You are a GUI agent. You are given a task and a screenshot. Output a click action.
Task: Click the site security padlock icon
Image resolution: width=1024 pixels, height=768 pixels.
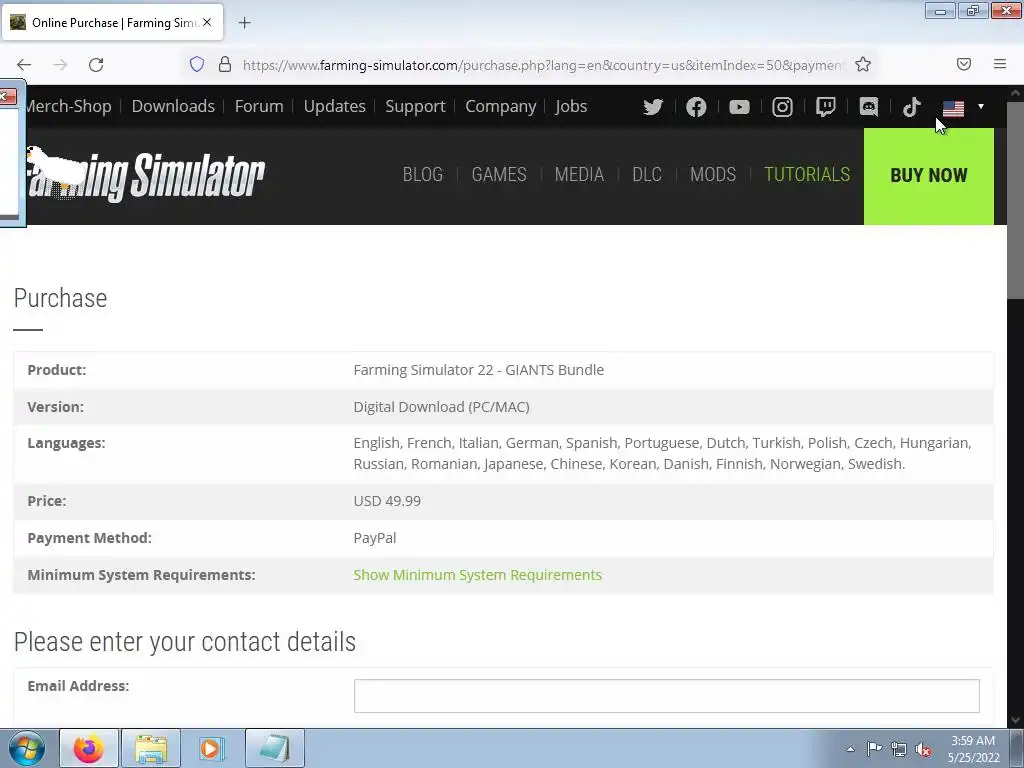[x=225, y=64]
